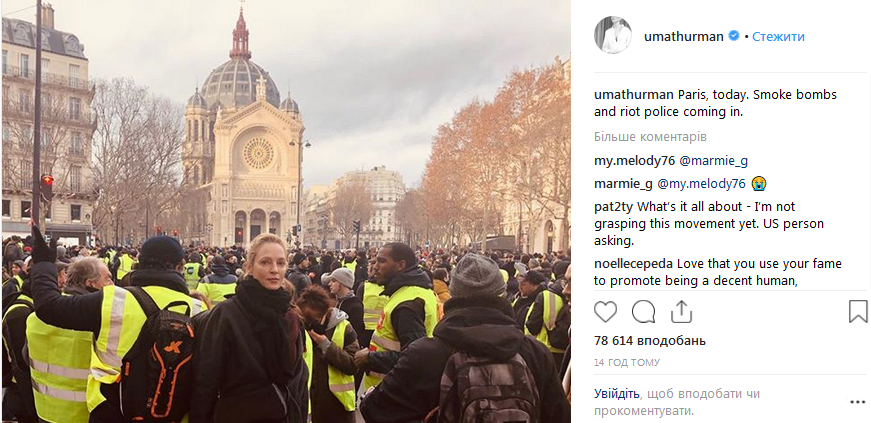Click the share arrow icon
The height and width of the screenshot is (423, 871).
click(x=681, y=311)
